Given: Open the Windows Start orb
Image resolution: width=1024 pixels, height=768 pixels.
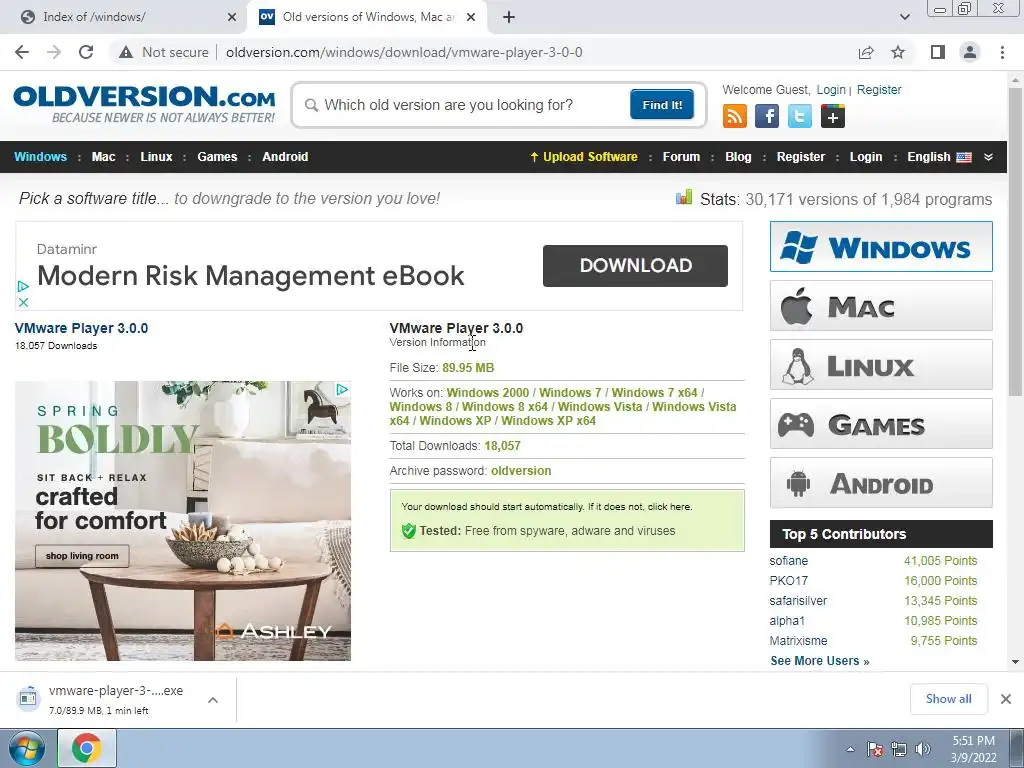Looking at the screenshot, I should coord(27,748).
